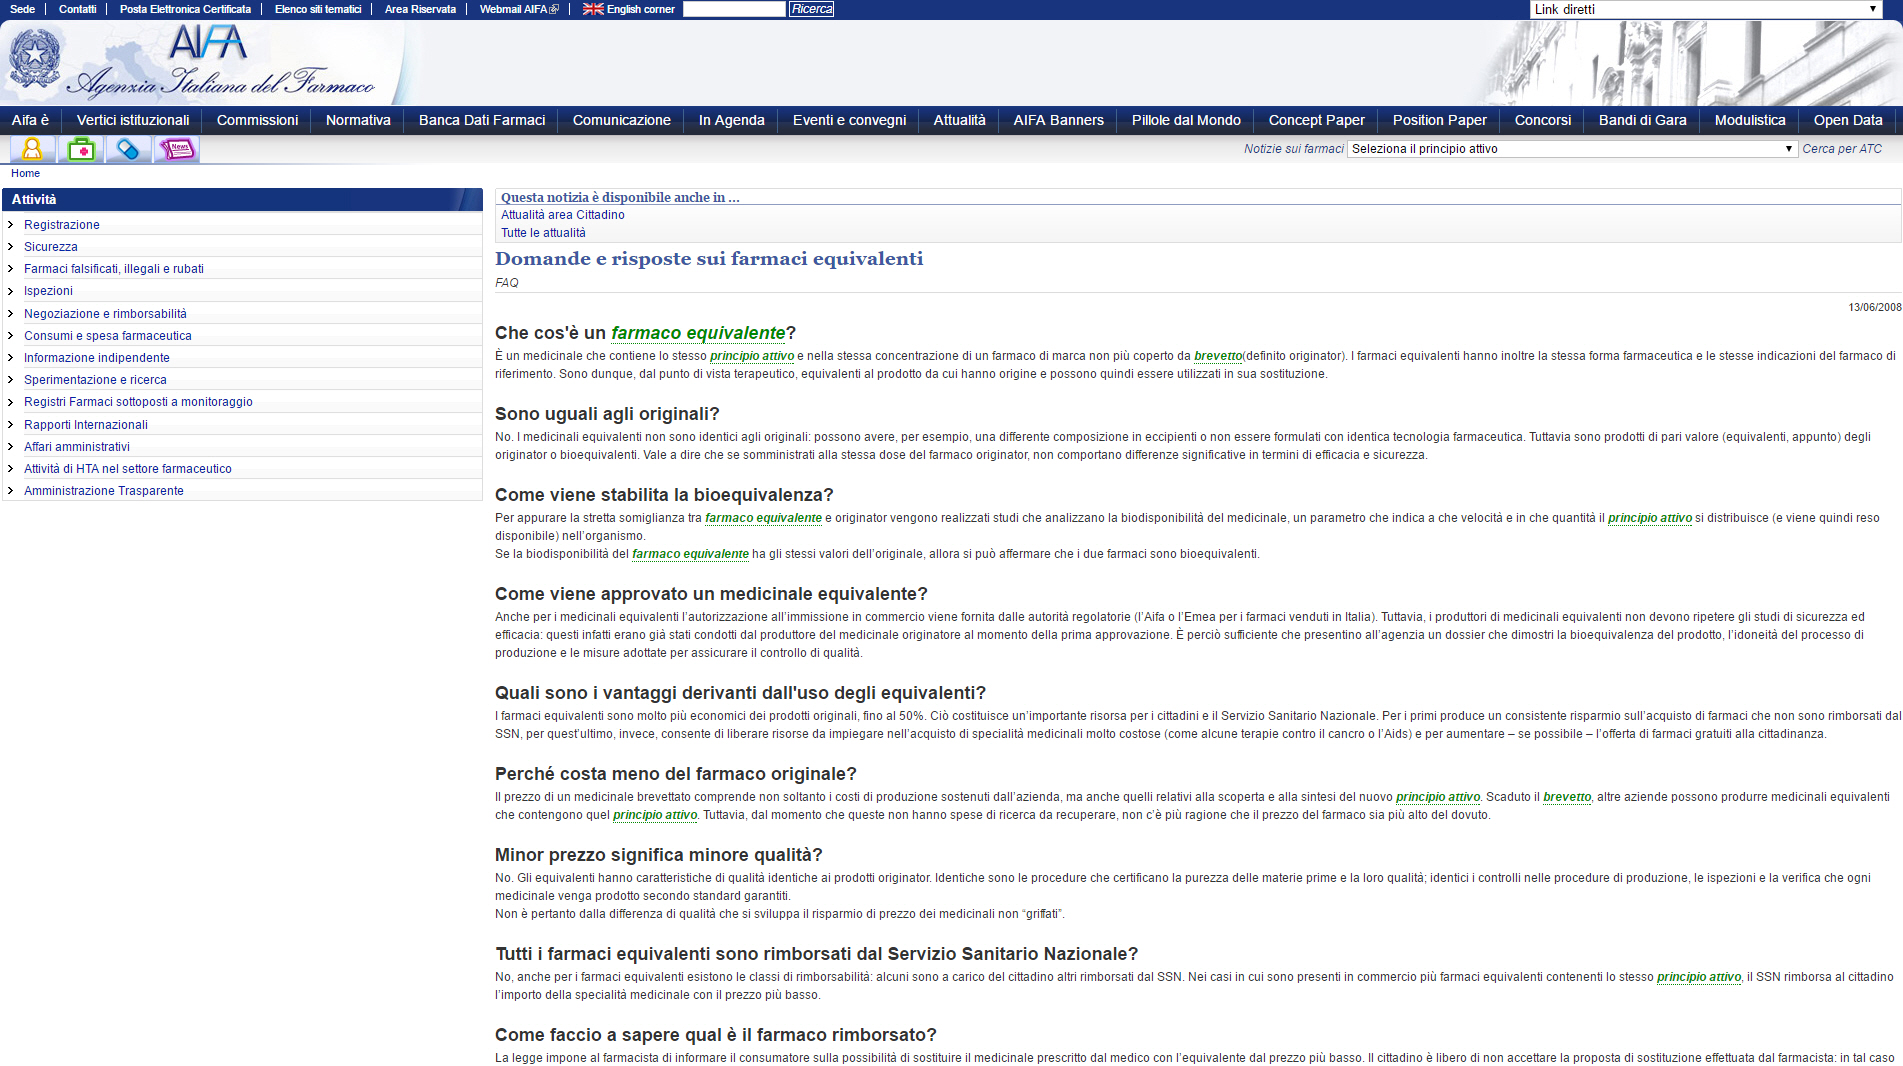
Task: Open the Concept Paper menu
Action: click(1316, 120)
